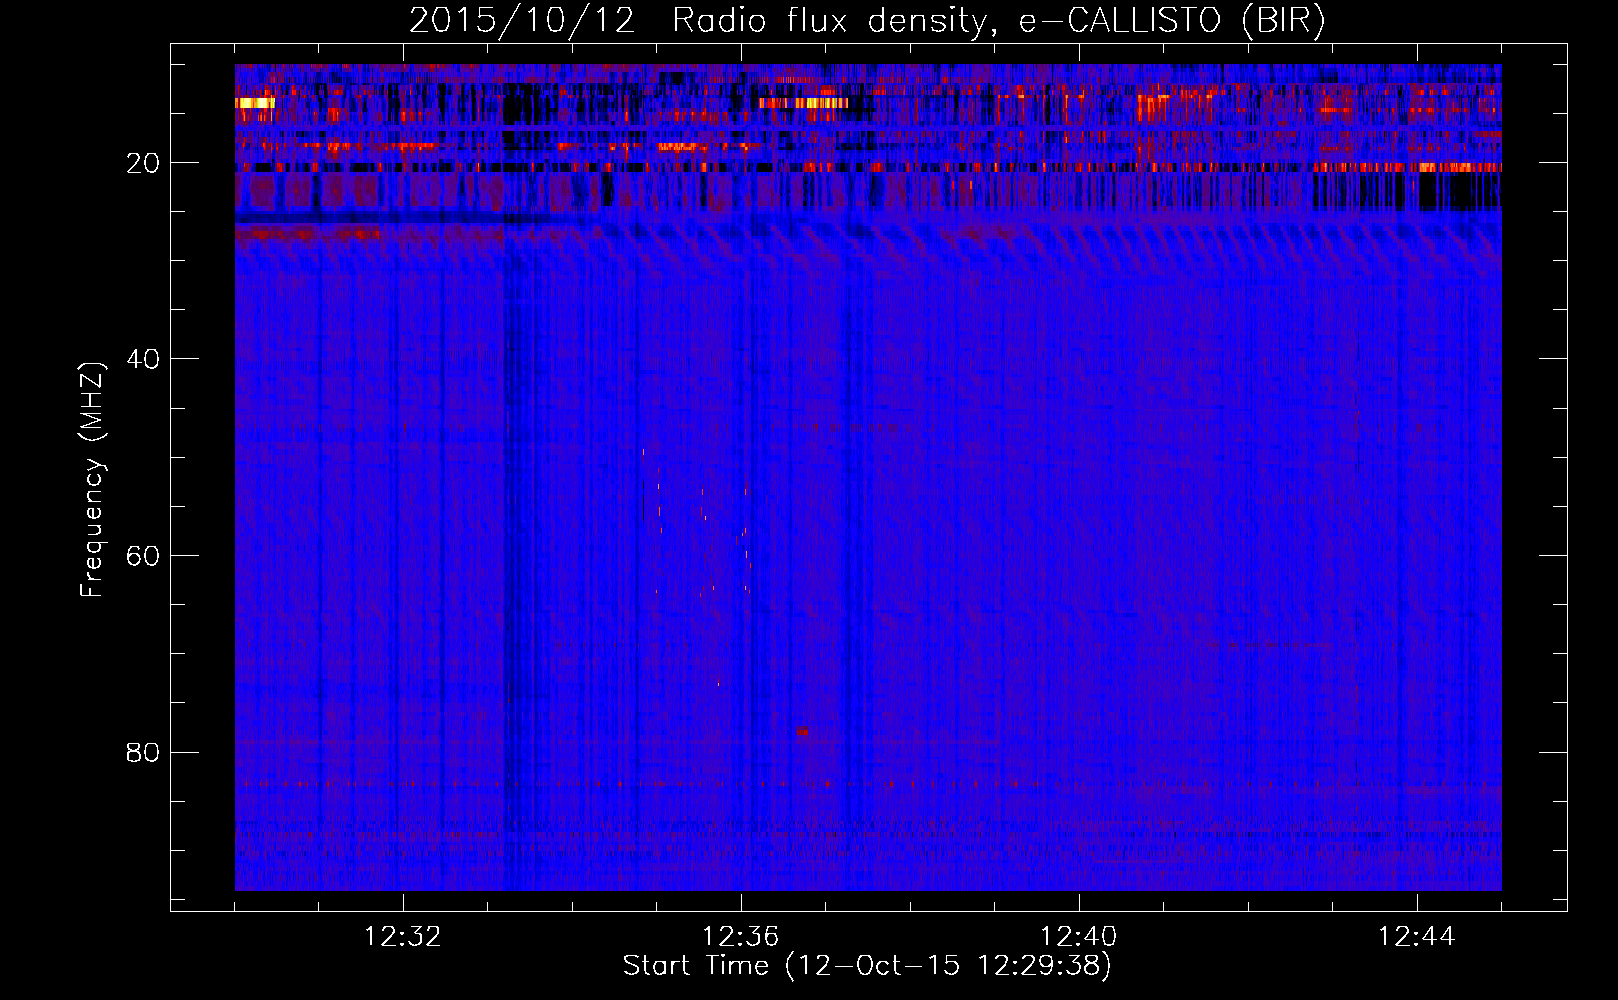
Task: Click the 'Start Time (12-Oct-15 12:29:38)' label
Action: tap(867, 966)
